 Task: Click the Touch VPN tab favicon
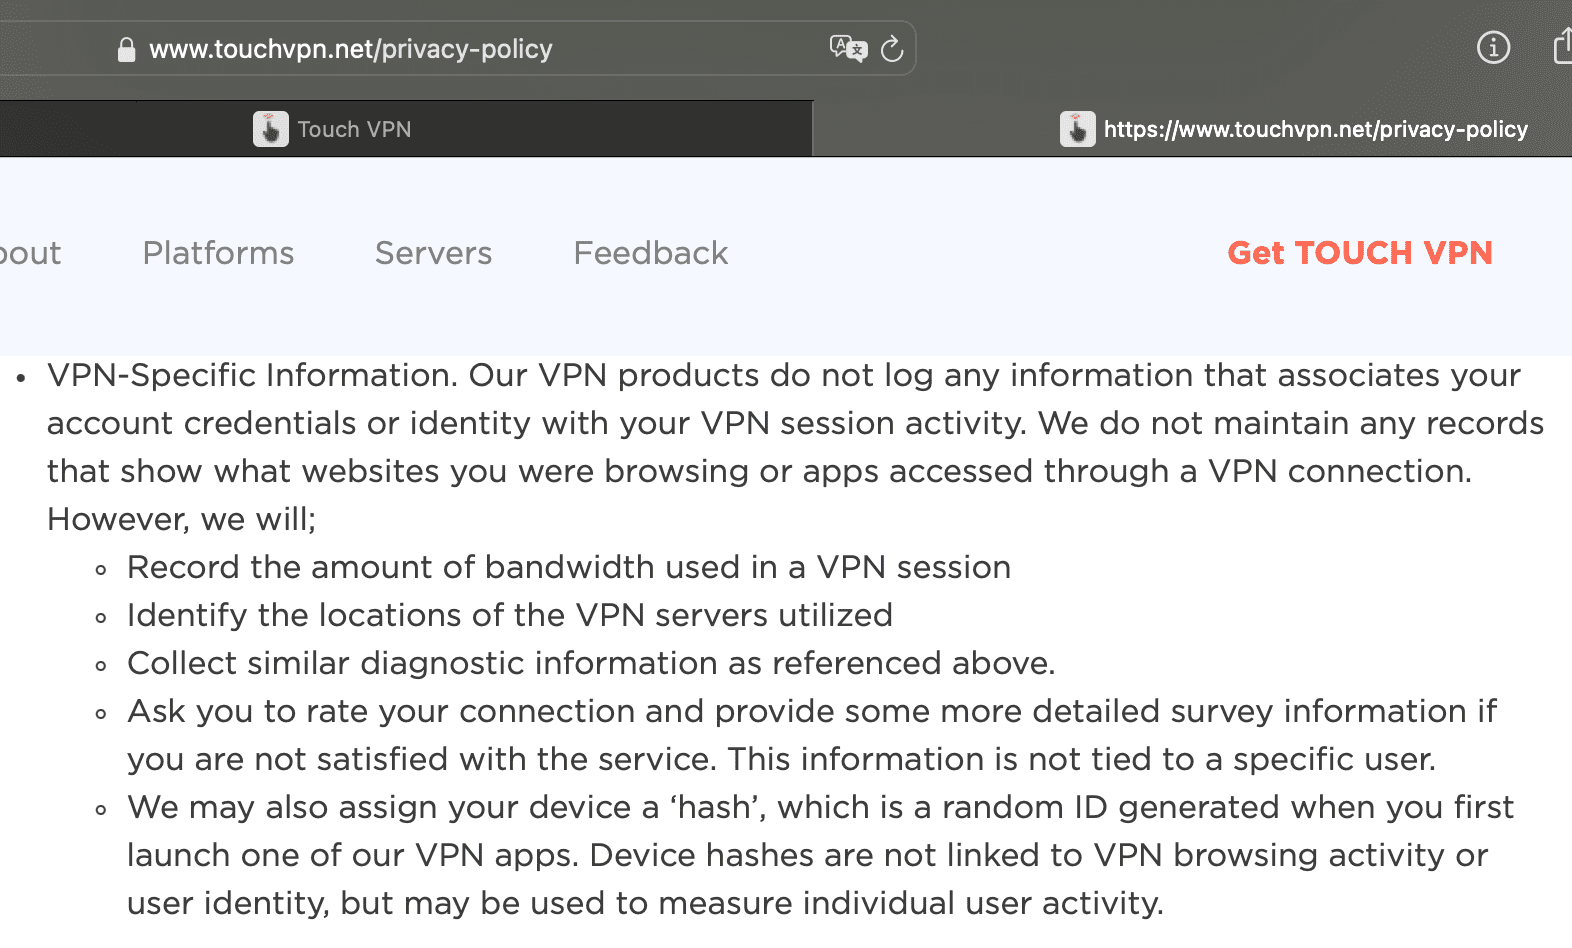[270, 129]
